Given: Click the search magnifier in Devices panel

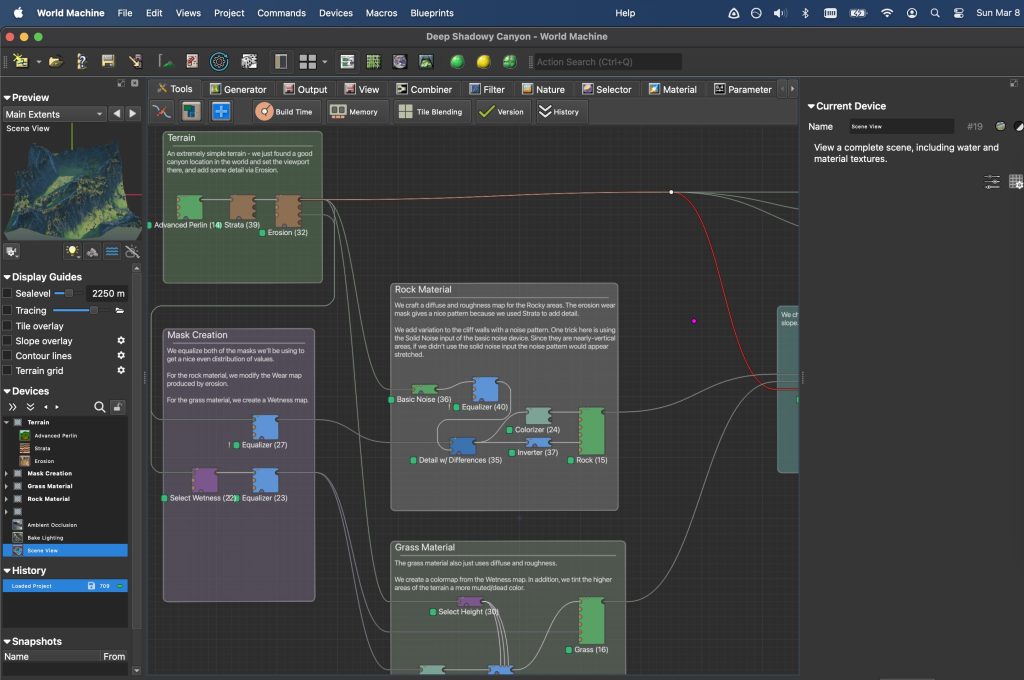Looking at the screenshot, I should coord(99,407).
